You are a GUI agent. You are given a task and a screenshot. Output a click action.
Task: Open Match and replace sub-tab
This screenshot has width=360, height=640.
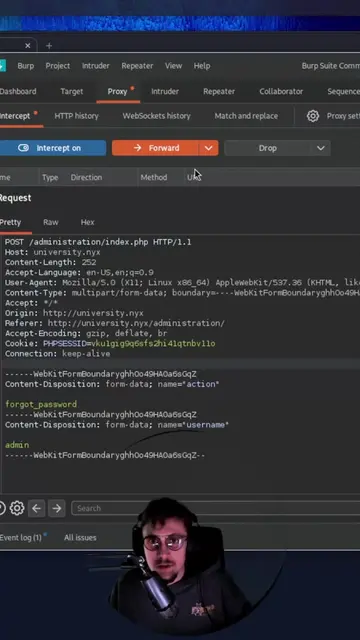[246, 116]
